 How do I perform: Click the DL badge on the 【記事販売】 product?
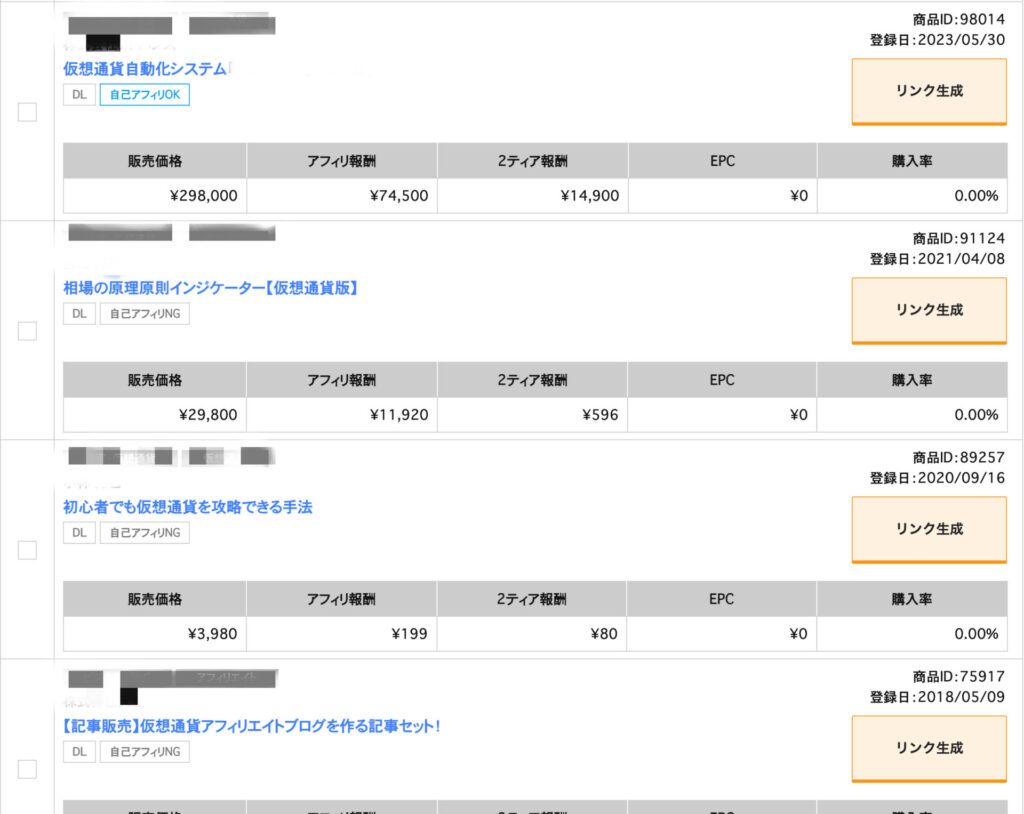pos(78,751)
